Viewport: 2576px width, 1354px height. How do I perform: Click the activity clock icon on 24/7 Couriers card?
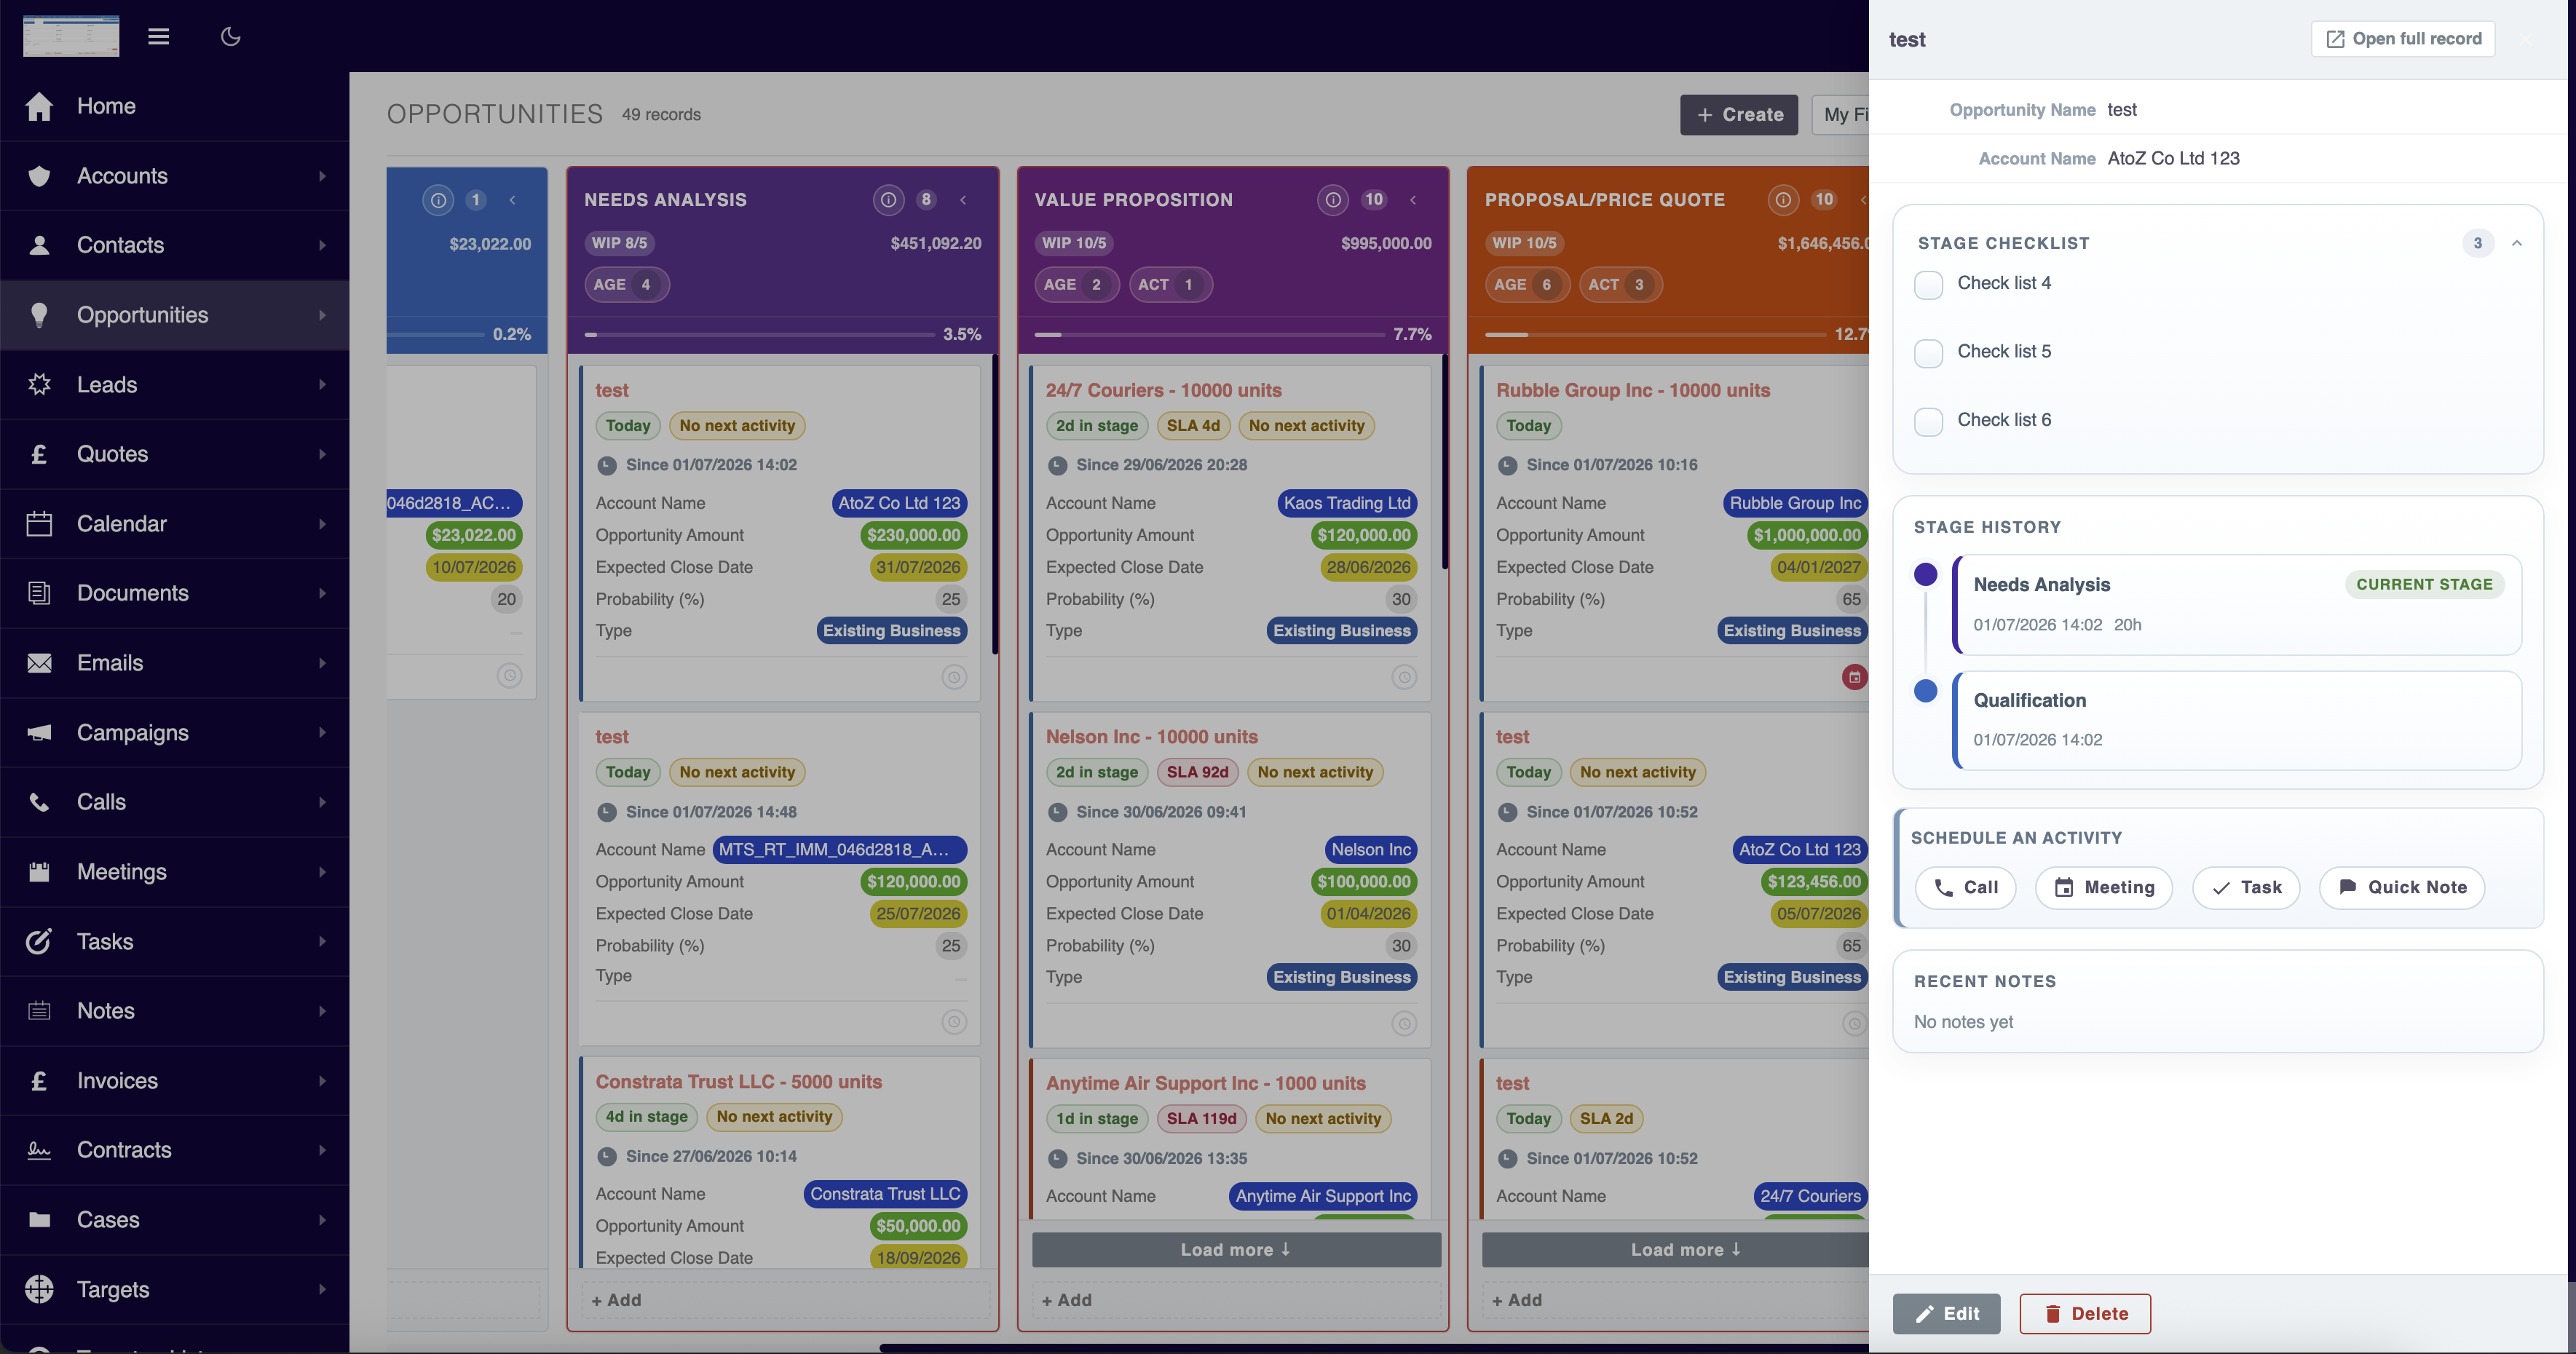[x=1404, y=677]
